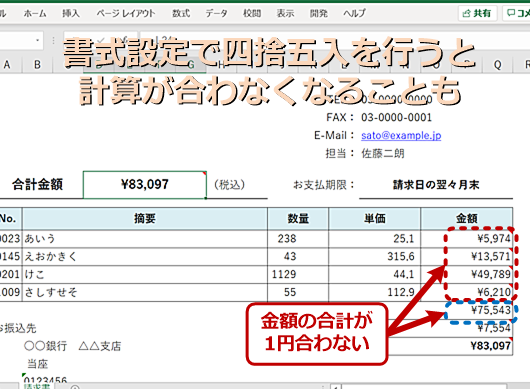This screenshot has height=389, width=530.
Task: Open the 開発 ribbon tab
Action: pos(319,13)
